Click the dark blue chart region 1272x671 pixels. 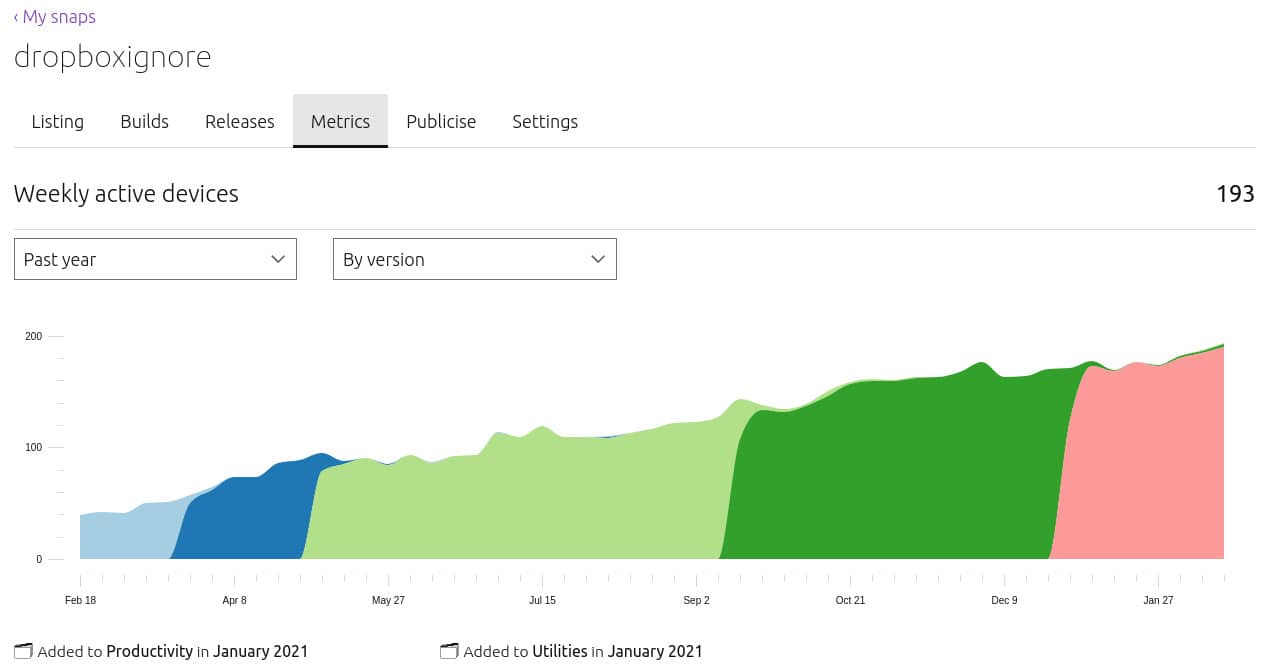pos(250,520)
